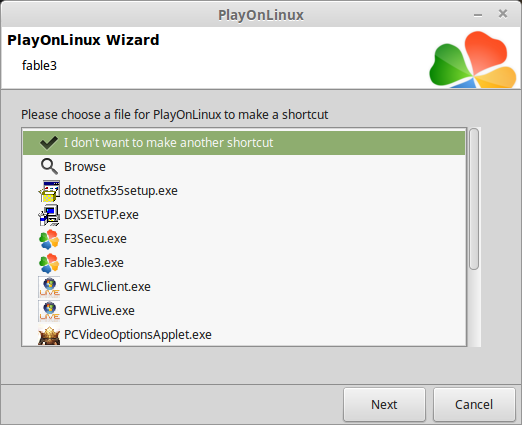Click the F3Secu.exe clover icon
The height and width of the screenshot is (425, 522).
(49, 239)
